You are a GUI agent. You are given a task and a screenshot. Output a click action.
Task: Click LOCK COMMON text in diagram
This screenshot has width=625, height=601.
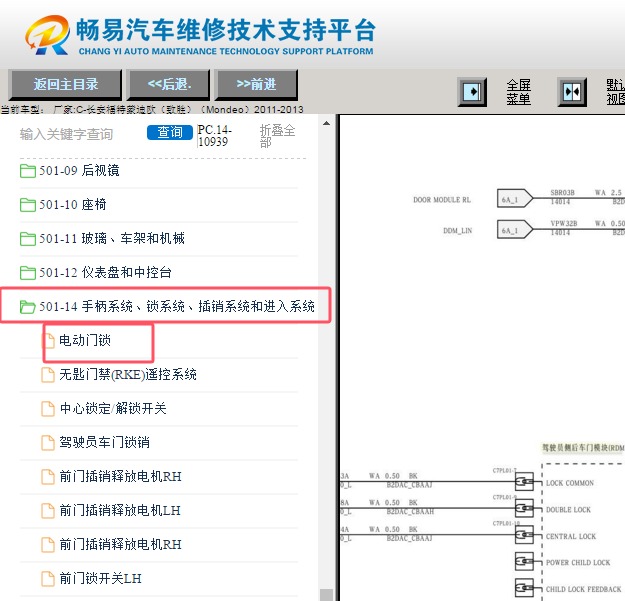pos(570,483)
